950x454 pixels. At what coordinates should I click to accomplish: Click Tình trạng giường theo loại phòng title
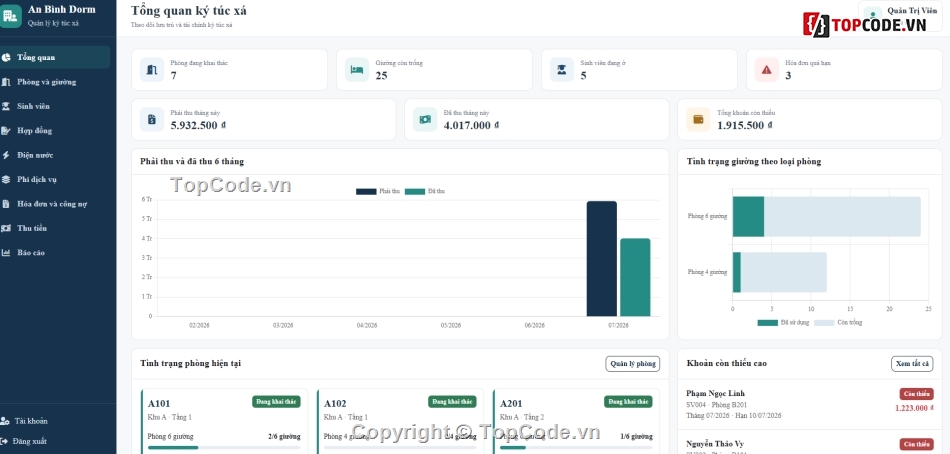(x=754, y=161)
